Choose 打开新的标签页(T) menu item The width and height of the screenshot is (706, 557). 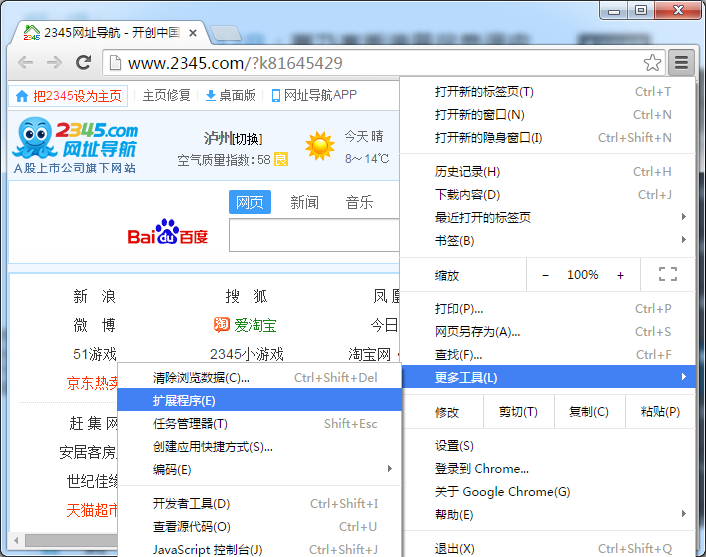click(x=548, y=92)
